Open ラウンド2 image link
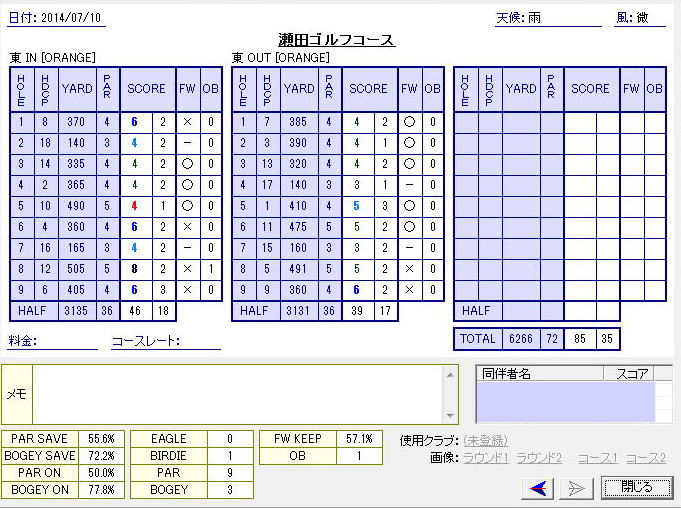Image resolution: width=681 pixels, height=508 pixels. tap(539, 458)
